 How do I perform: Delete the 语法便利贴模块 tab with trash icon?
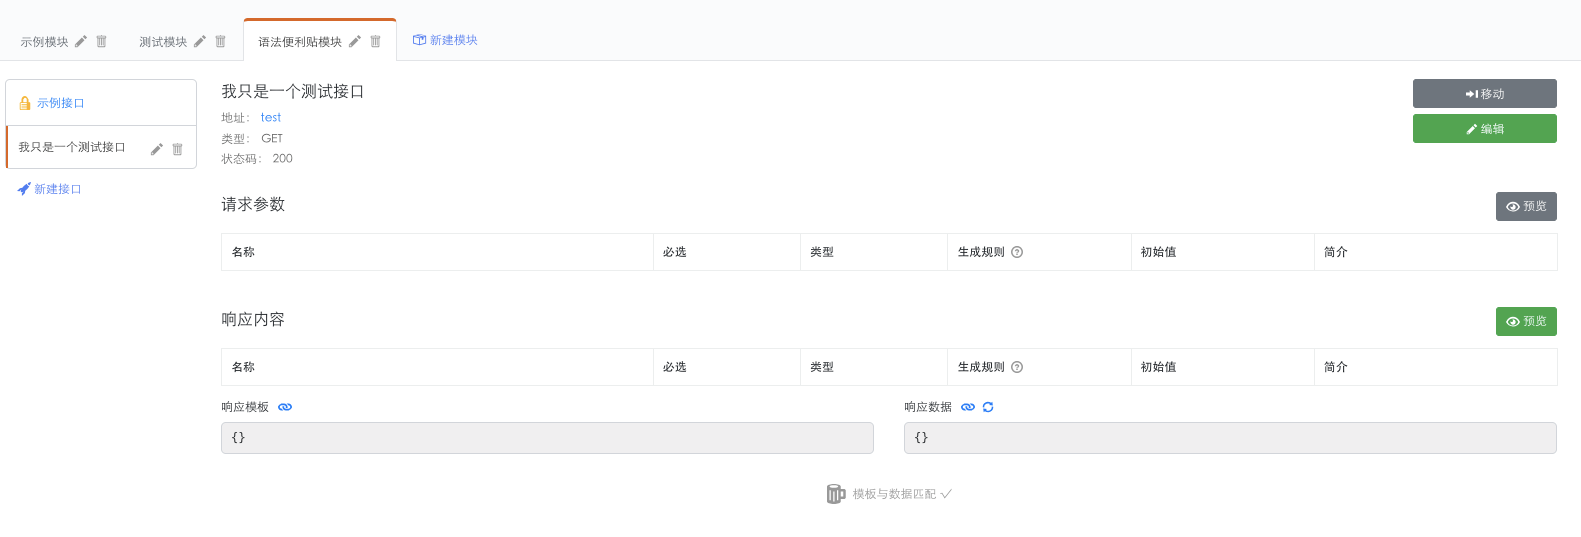pyautogui.click(x=375, y=41)
